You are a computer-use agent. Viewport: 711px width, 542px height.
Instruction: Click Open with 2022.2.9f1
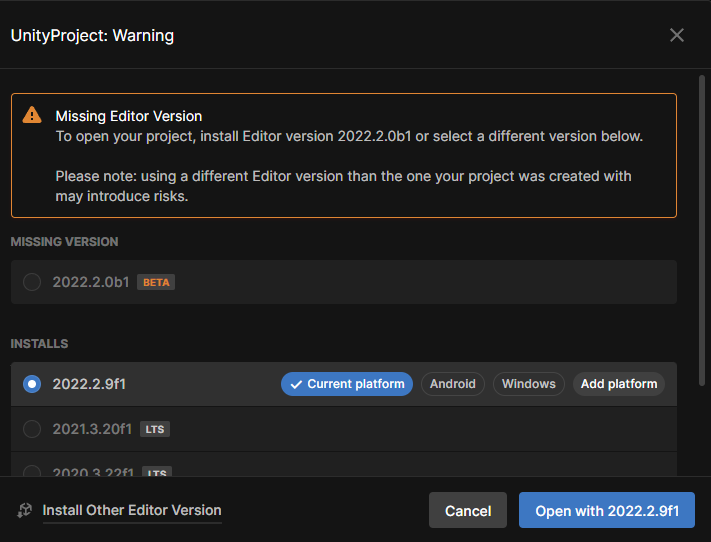tap(607, 510)
